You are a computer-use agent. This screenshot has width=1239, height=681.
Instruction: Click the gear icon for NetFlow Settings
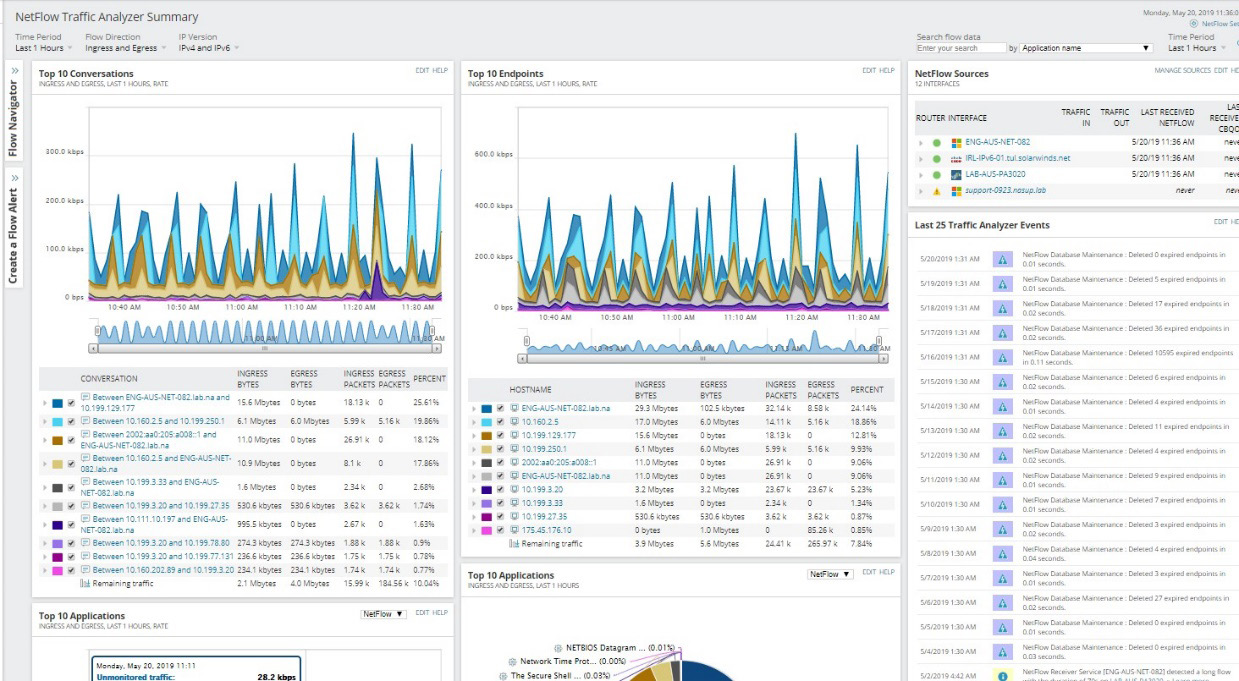point(1194,23)
